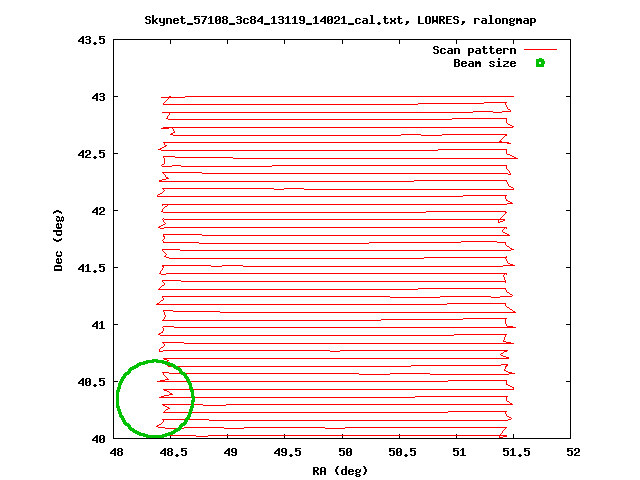Click the 50.5 RA axis tick label
Screen dimensions: 640x480
pyautogui.click(x=402, y=452)
